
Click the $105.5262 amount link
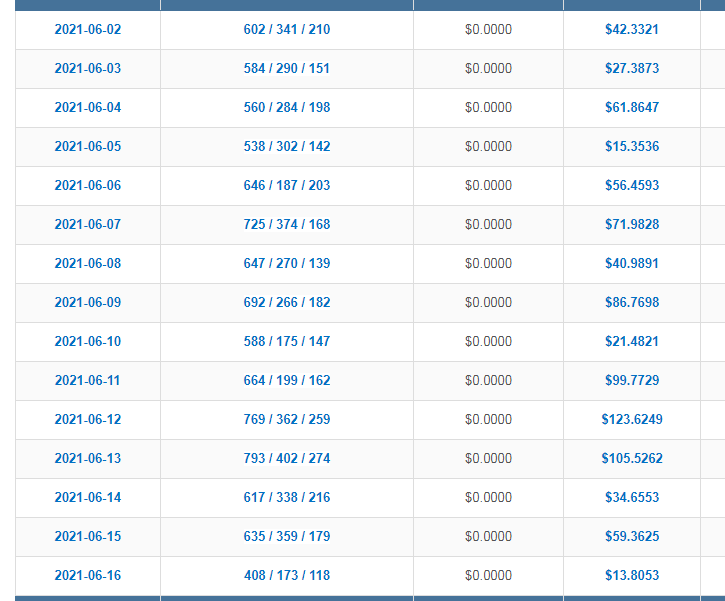632,459
